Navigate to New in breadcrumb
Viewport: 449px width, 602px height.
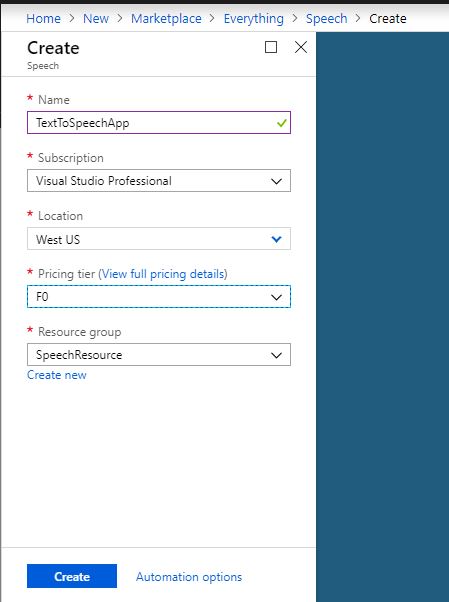(96, 18)
